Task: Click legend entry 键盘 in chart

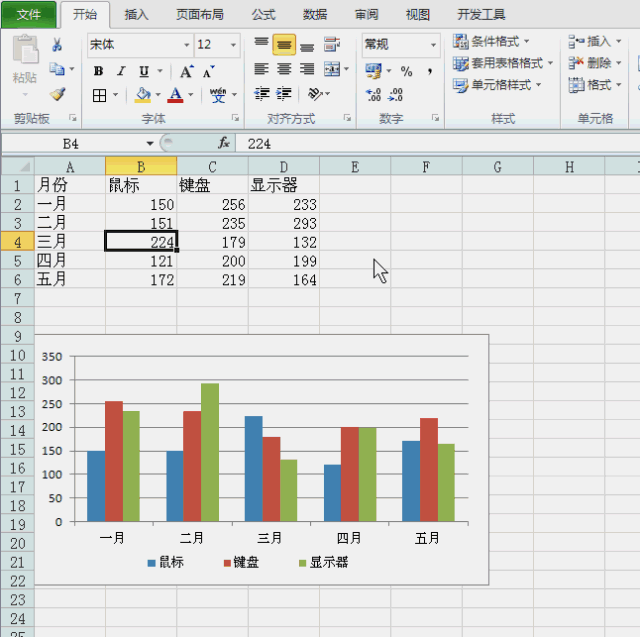Action: (x=241, y=562)
